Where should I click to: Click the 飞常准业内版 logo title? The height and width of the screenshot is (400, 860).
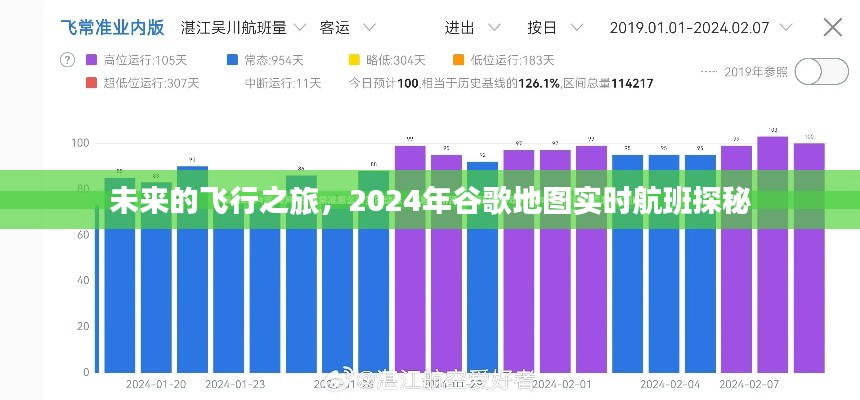click(112, 27)
